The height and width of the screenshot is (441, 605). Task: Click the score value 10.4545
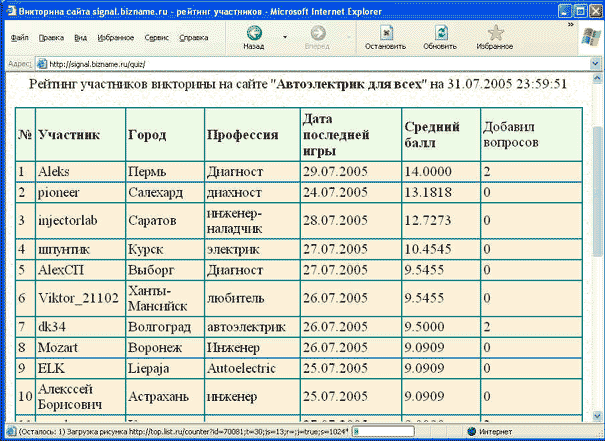(x=428, y=249)
